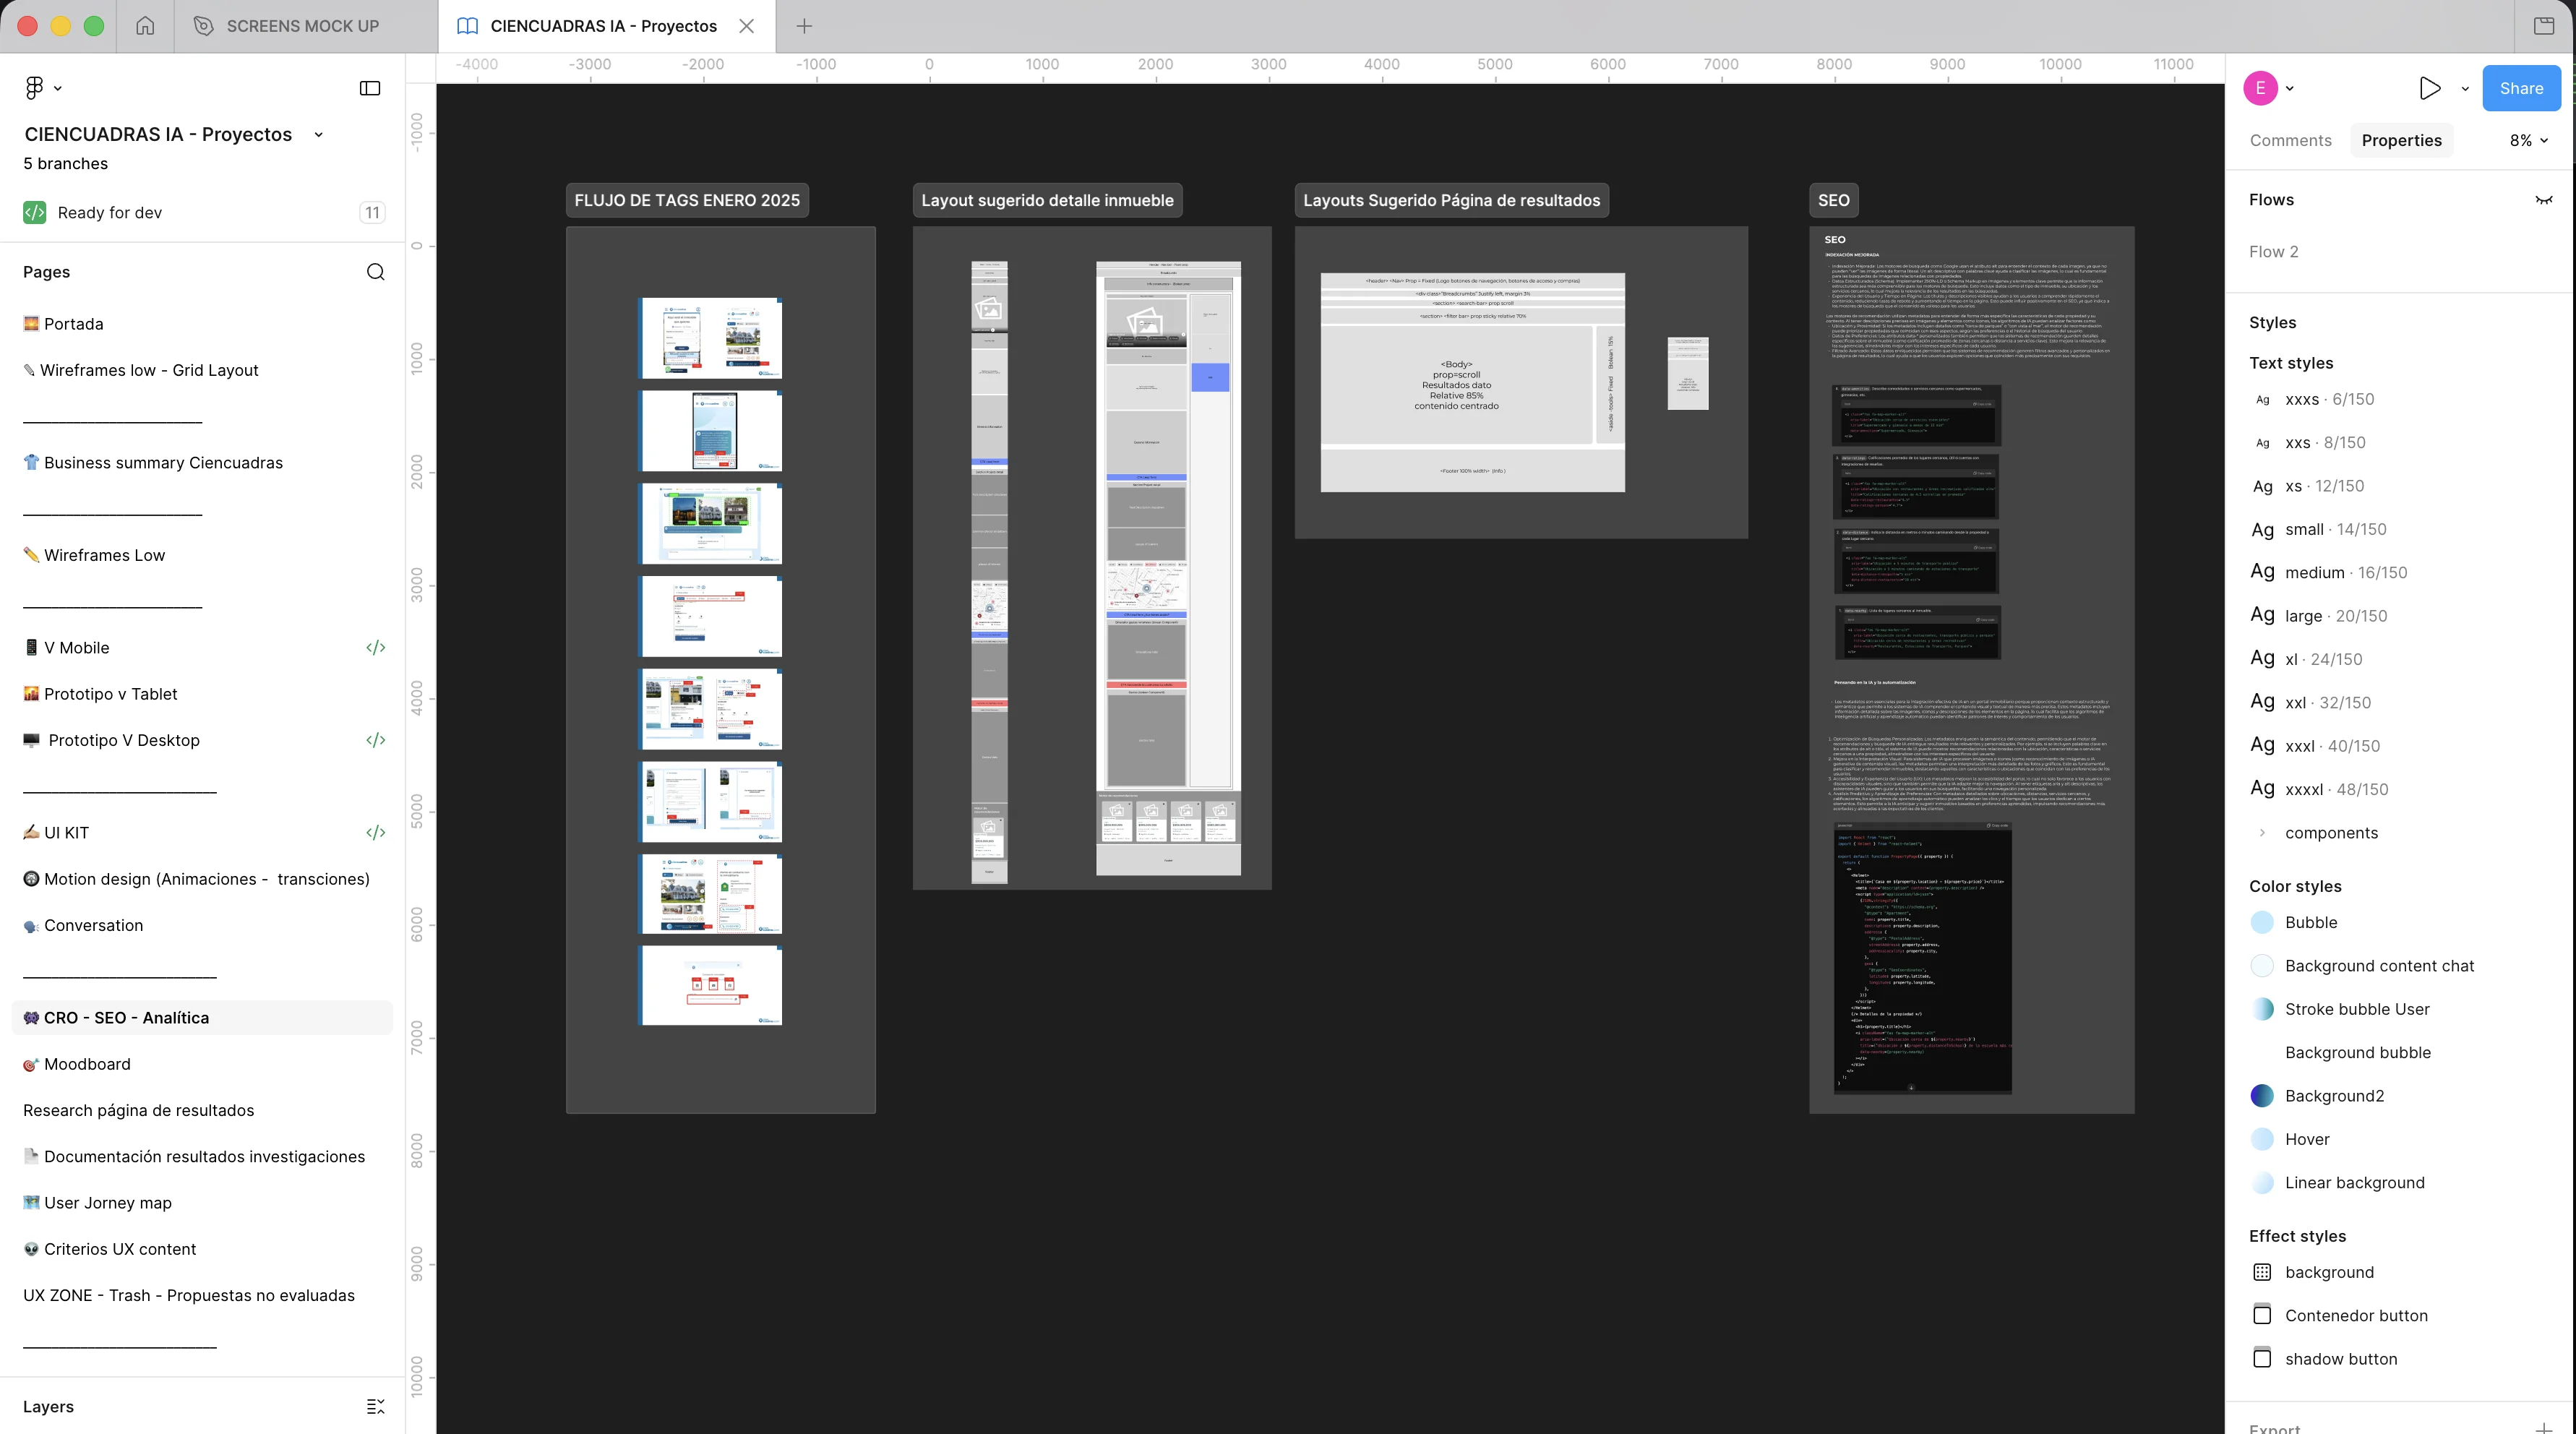Toggle the left sidebar panel icon
The image size is (2576, 1434).
(370, 88)
